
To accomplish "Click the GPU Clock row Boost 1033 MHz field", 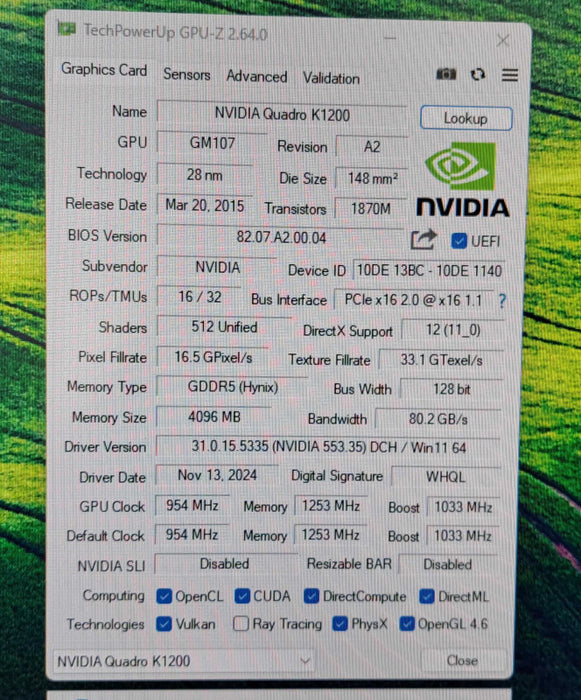I will (x=463, y=508).
